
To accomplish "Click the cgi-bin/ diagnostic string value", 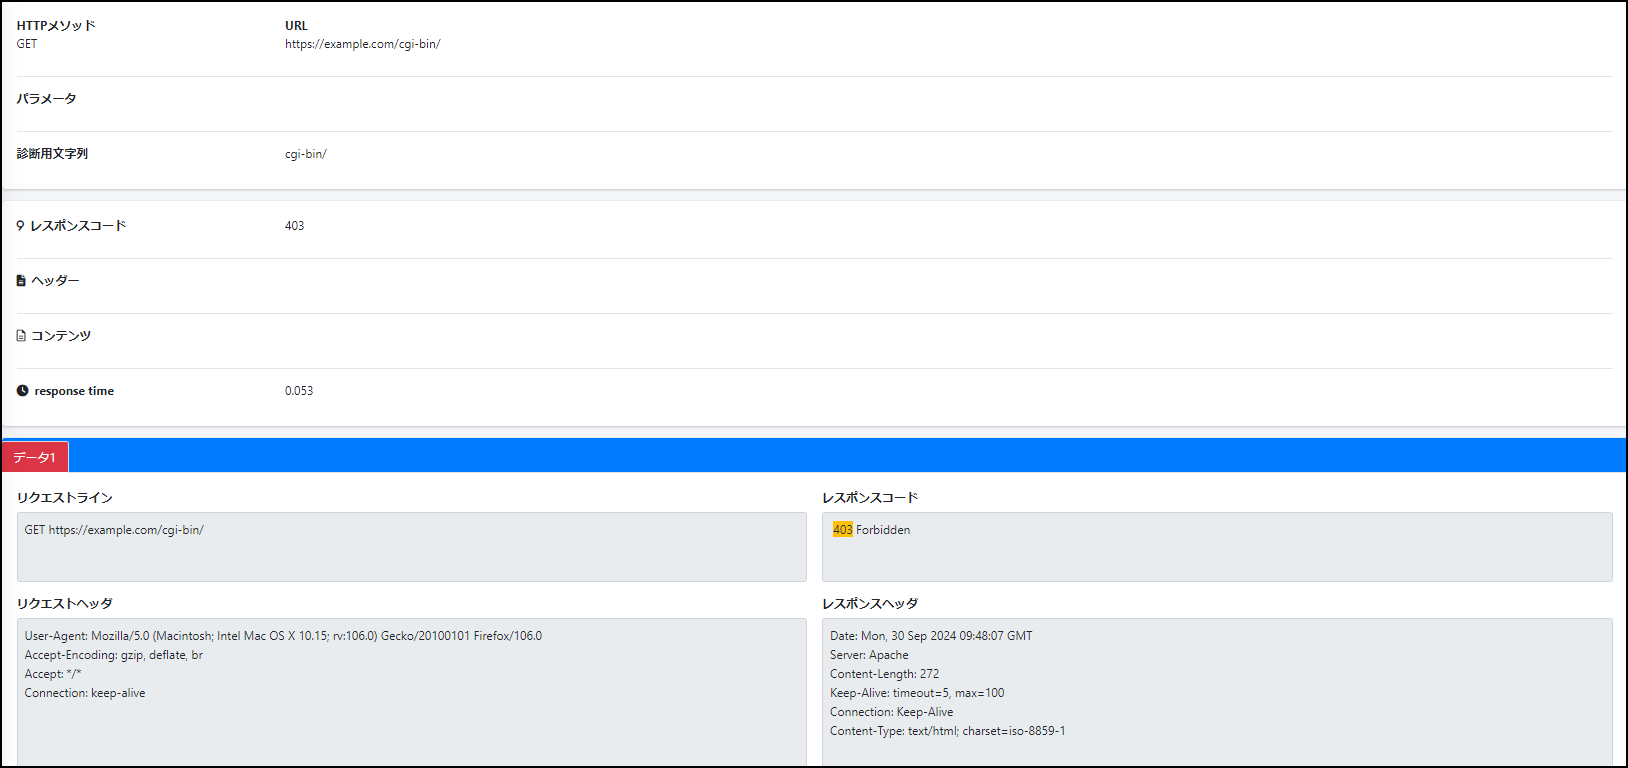I will [x=306, y=154].
